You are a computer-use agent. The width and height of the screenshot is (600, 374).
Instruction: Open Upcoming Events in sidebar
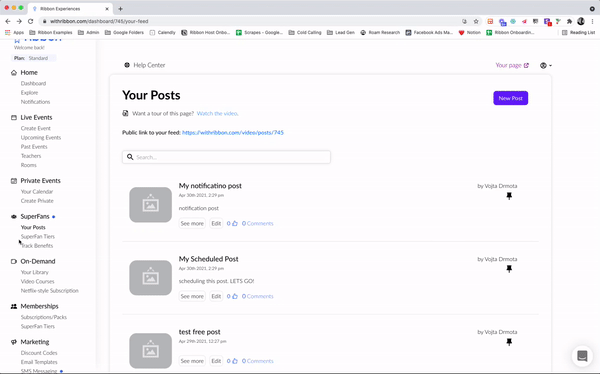pyautogui.click(x=41, y=137)
